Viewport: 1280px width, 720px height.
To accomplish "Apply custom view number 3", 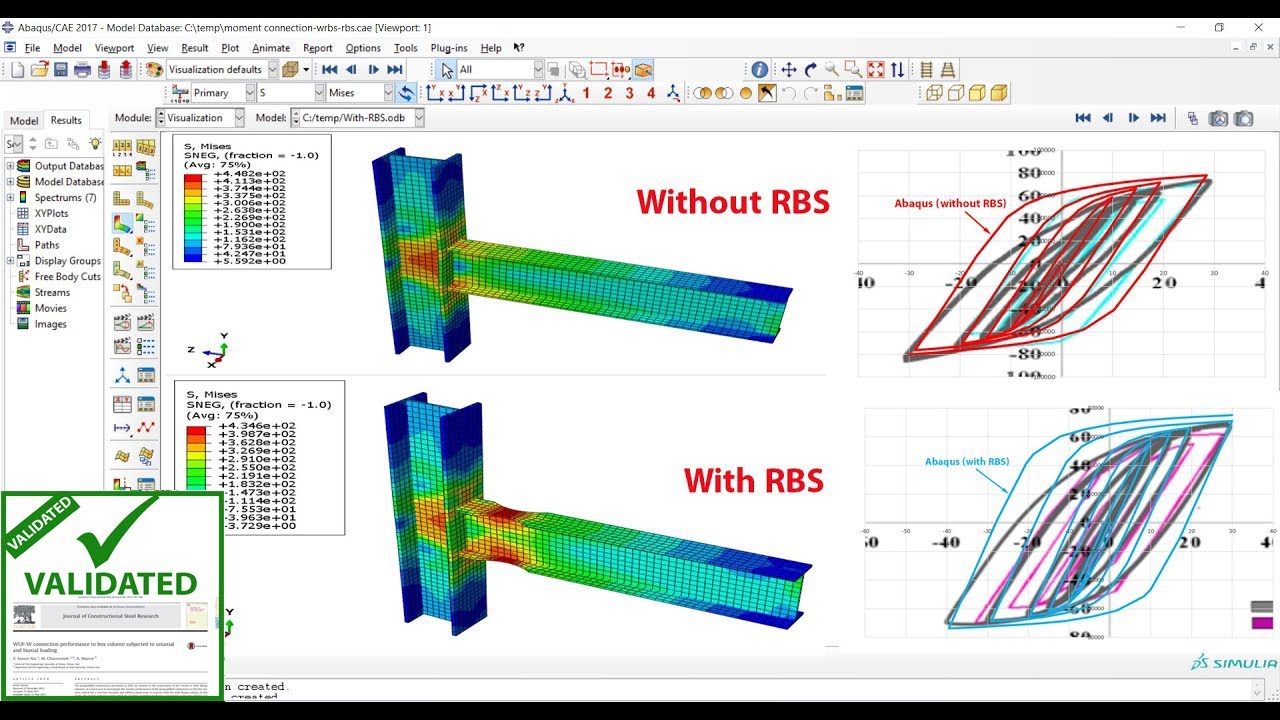I will click(629, 93).
